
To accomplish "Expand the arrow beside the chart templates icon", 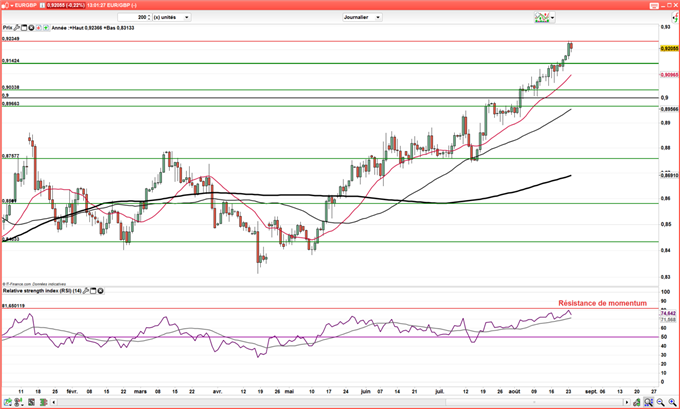I will click(x=552, y=18).
